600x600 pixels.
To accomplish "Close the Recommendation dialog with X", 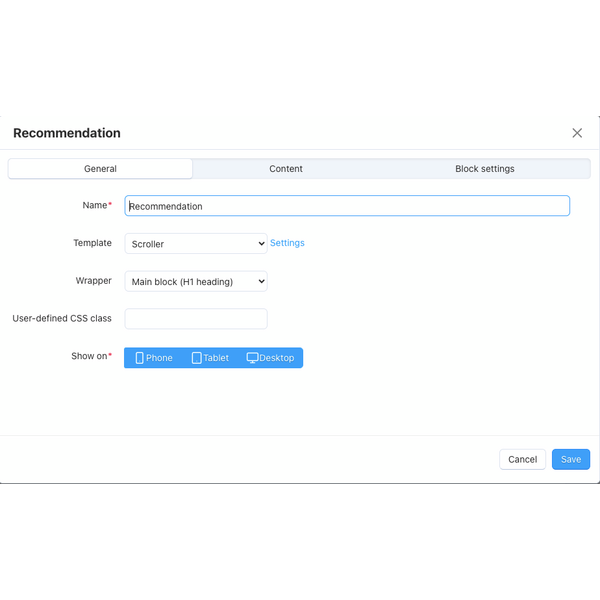I will click(577, 133).
